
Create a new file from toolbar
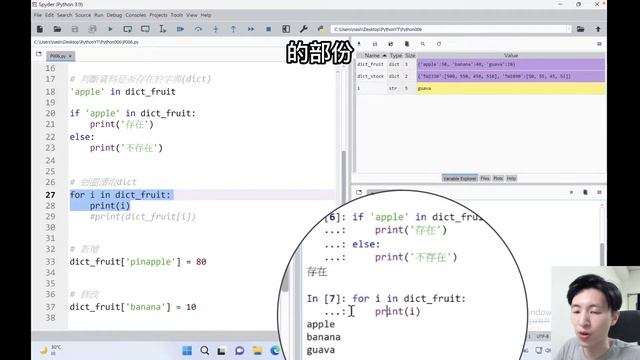point(40,29)
